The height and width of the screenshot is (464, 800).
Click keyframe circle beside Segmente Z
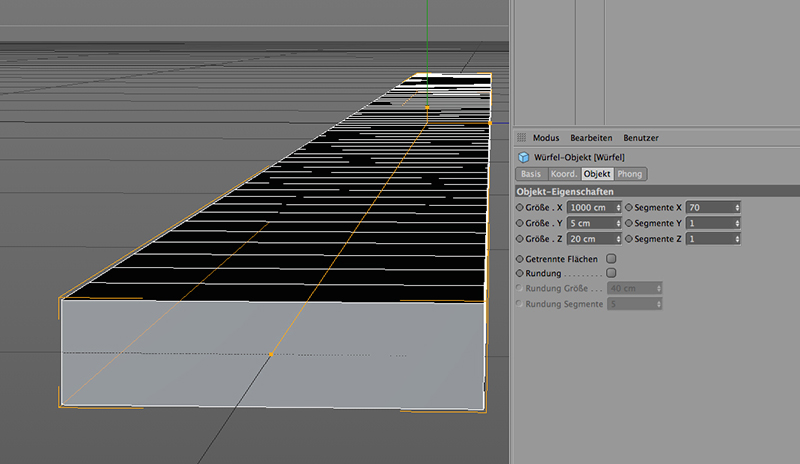(x=628, y=239)
